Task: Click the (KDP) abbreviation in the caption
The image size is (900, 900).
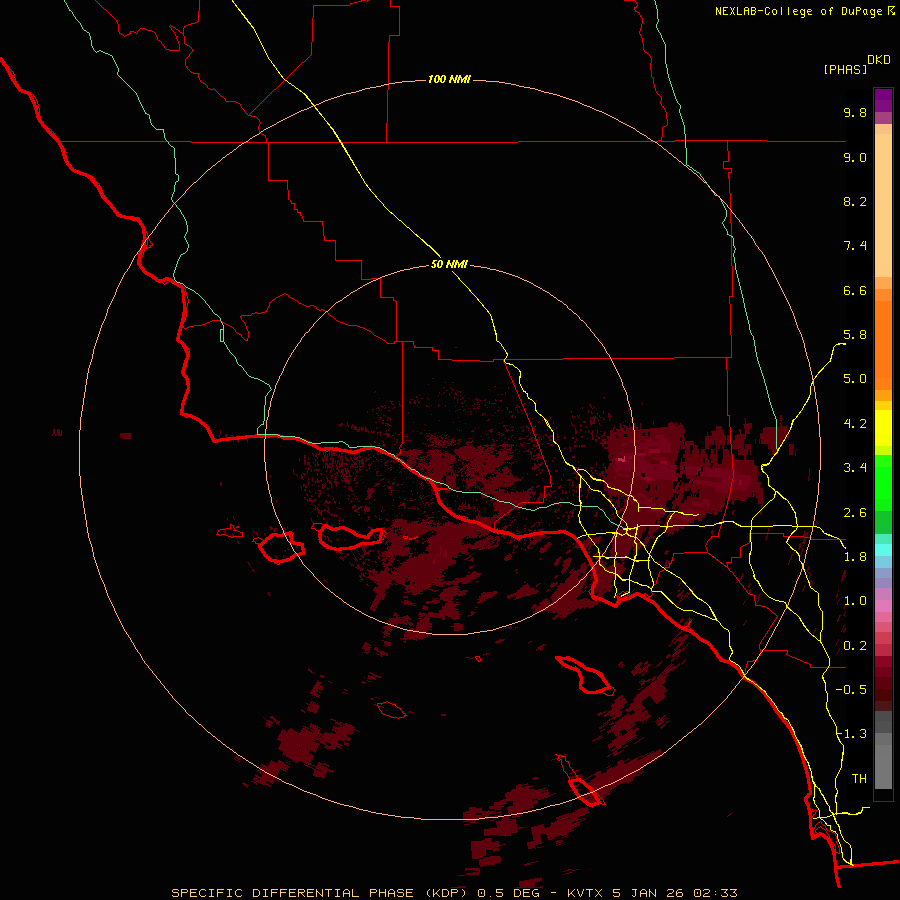Action: point(448,893)
